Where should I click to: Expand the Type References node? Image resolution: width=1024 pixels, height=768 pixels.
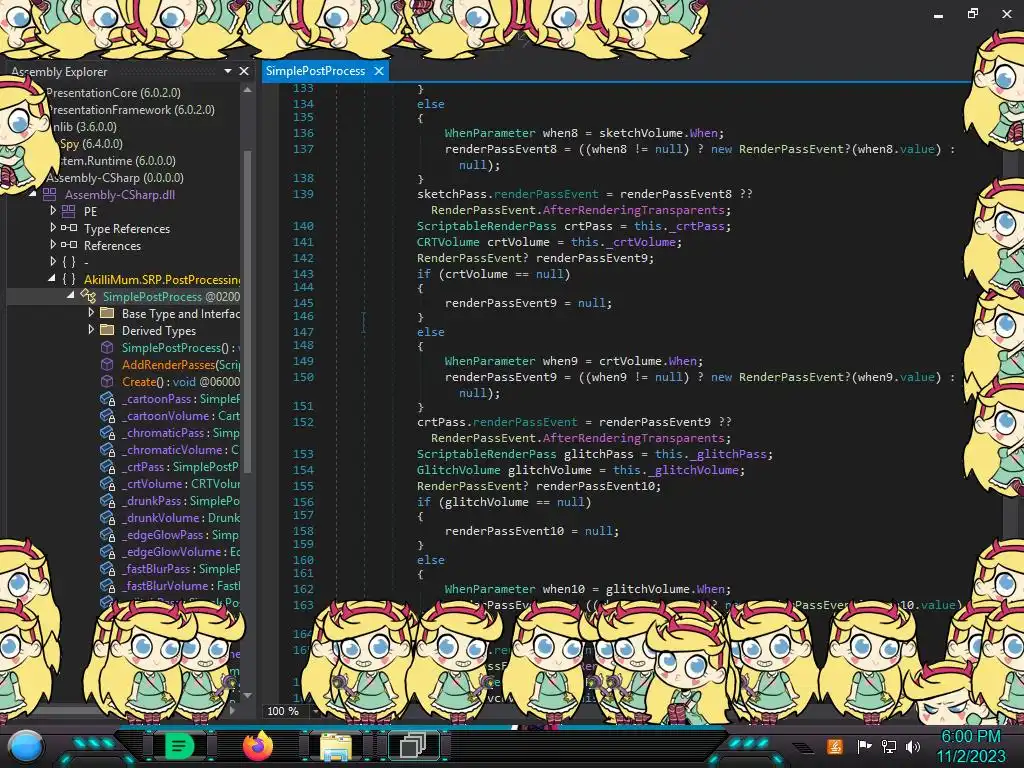click(x=53, y=227)
